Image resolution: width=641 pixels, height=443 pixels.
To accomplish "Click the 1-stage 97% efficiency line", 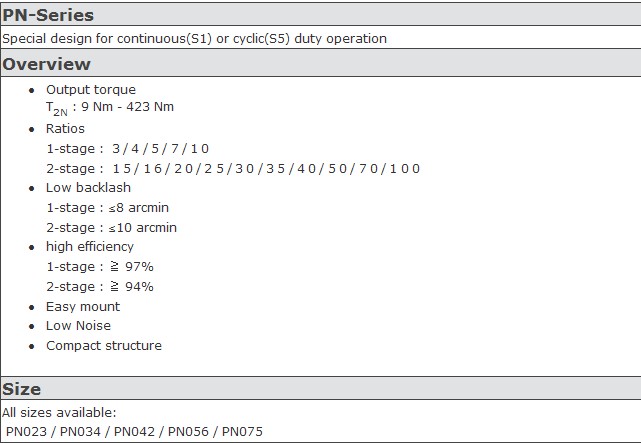I will point(100,267).
